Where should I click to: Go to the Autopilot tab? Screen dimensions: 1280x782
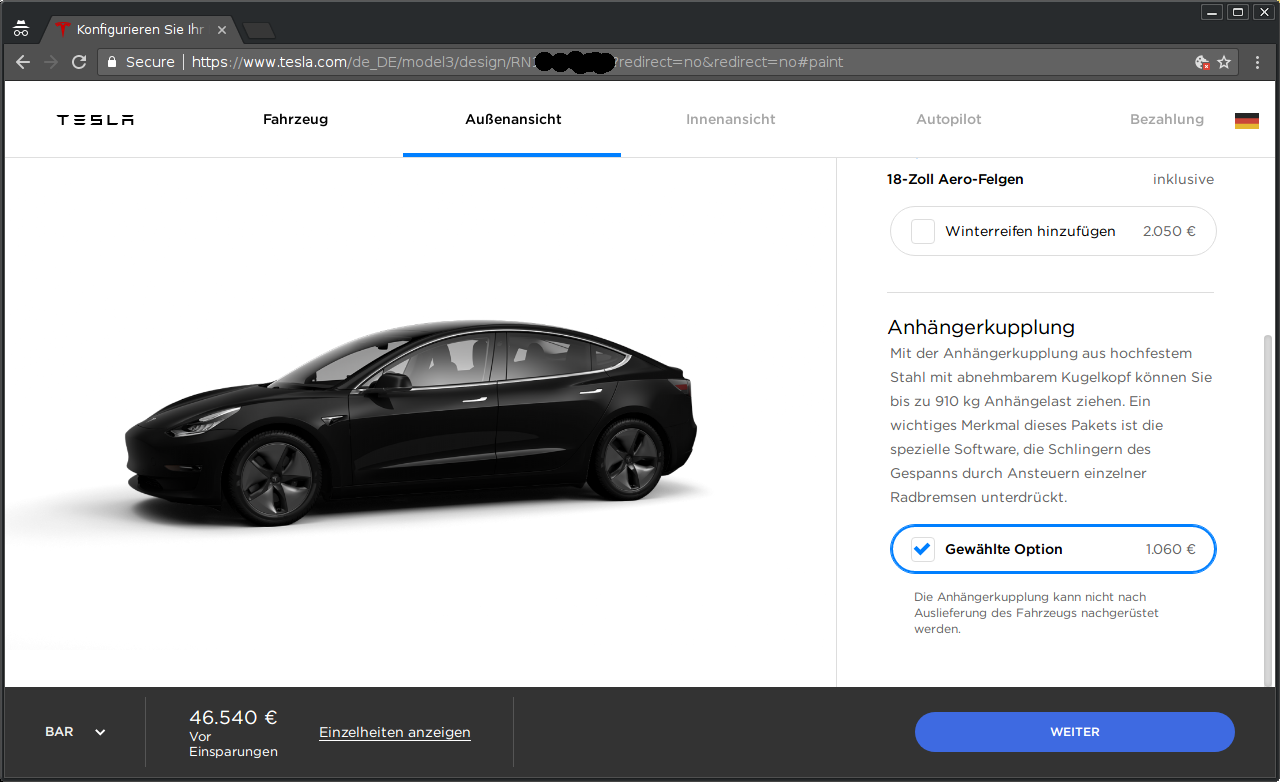(x=948, y=119)
